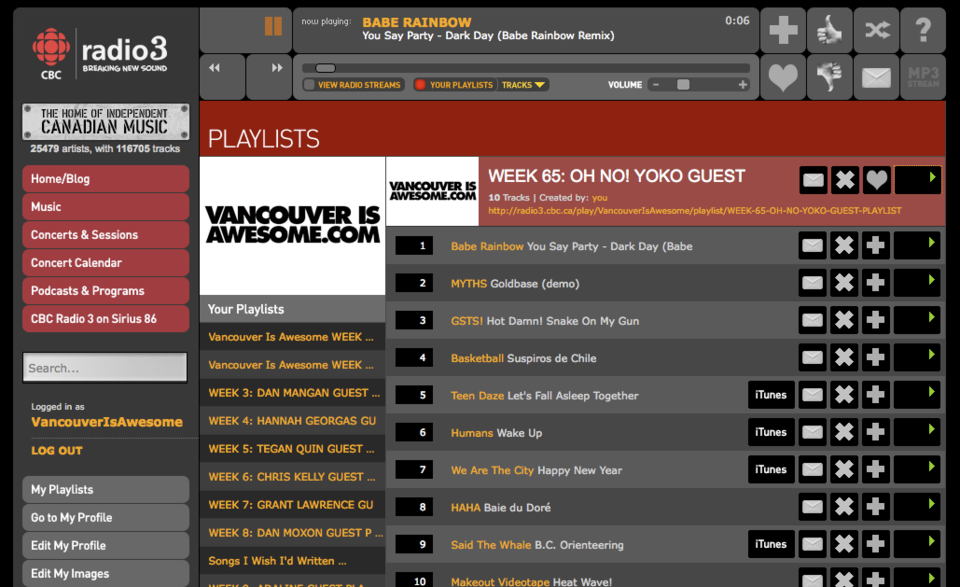Open iTunes for Humans Wake Up
The height and width of the screenshot is (587, 960).
point(771,432)
